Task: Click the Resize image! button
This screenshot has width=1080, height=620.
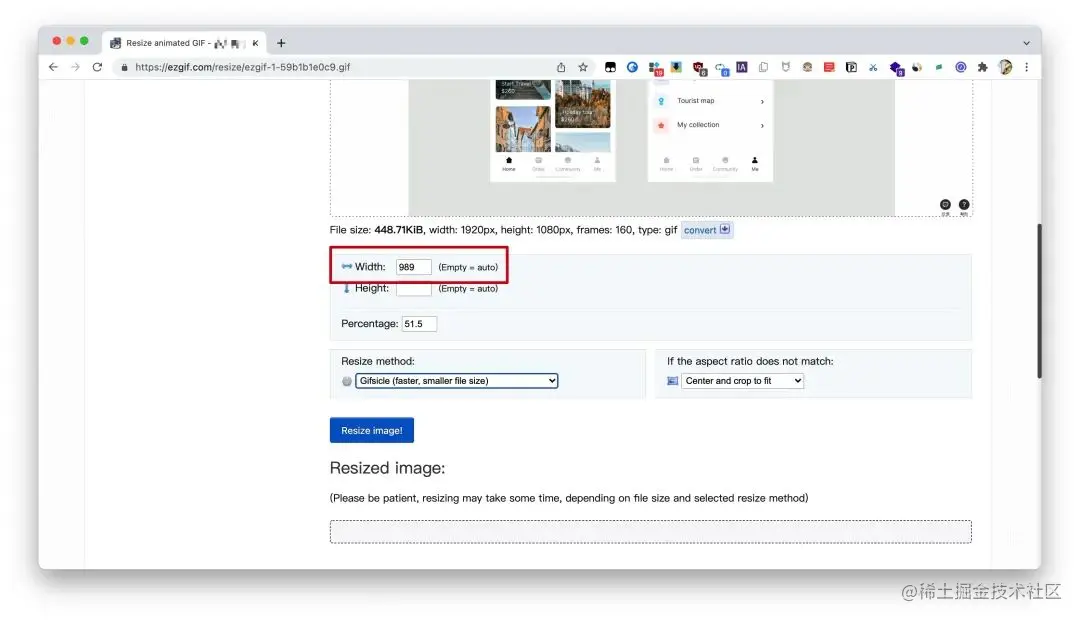Action: tap(372, 430)
